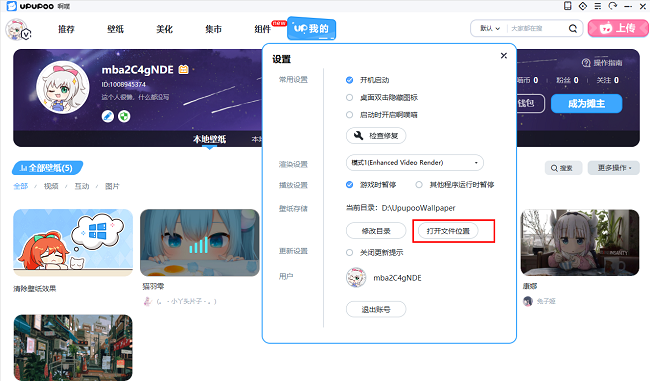Open the blue-haired girl wallpaper thumbnail

pyautogui.click(x=200, y=243)
